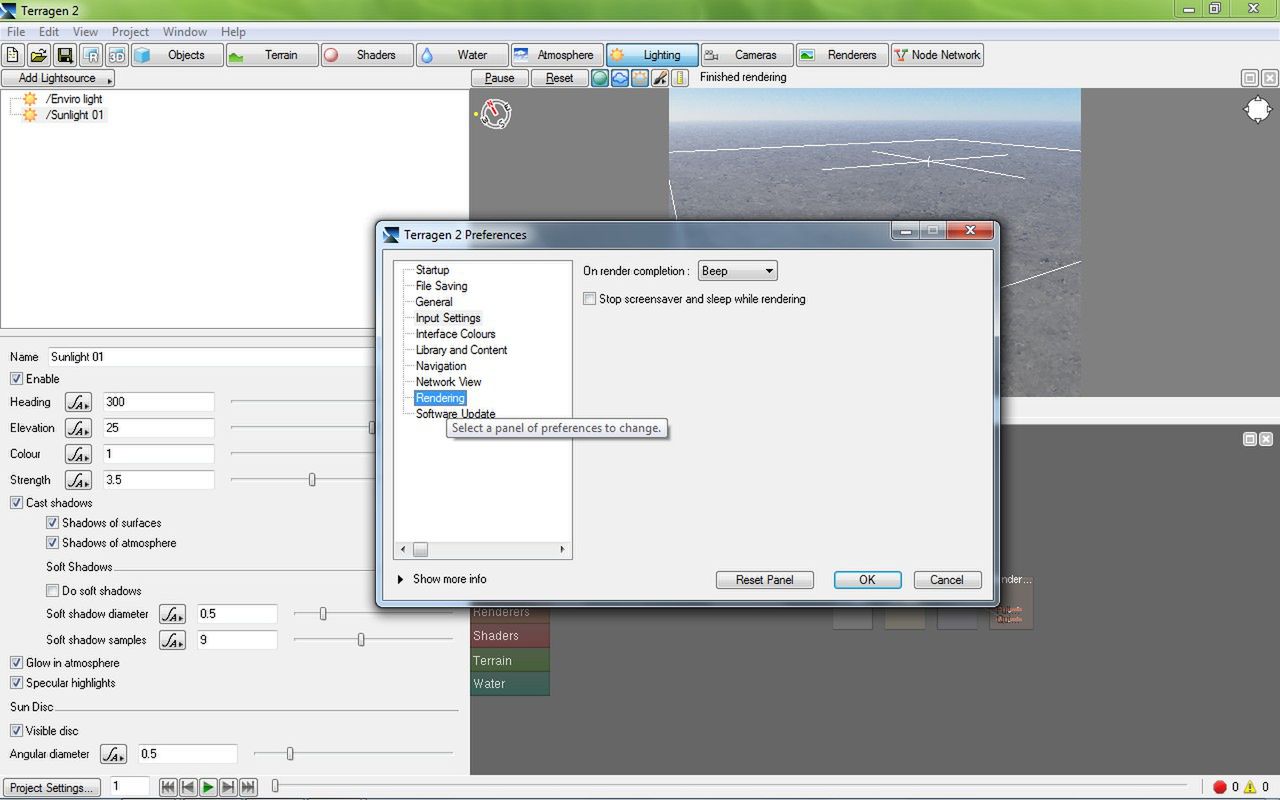This screenshot has width=1280, height=800.
Task: Toggle Shadows of atmosphere checkbox
Action: 52,543
